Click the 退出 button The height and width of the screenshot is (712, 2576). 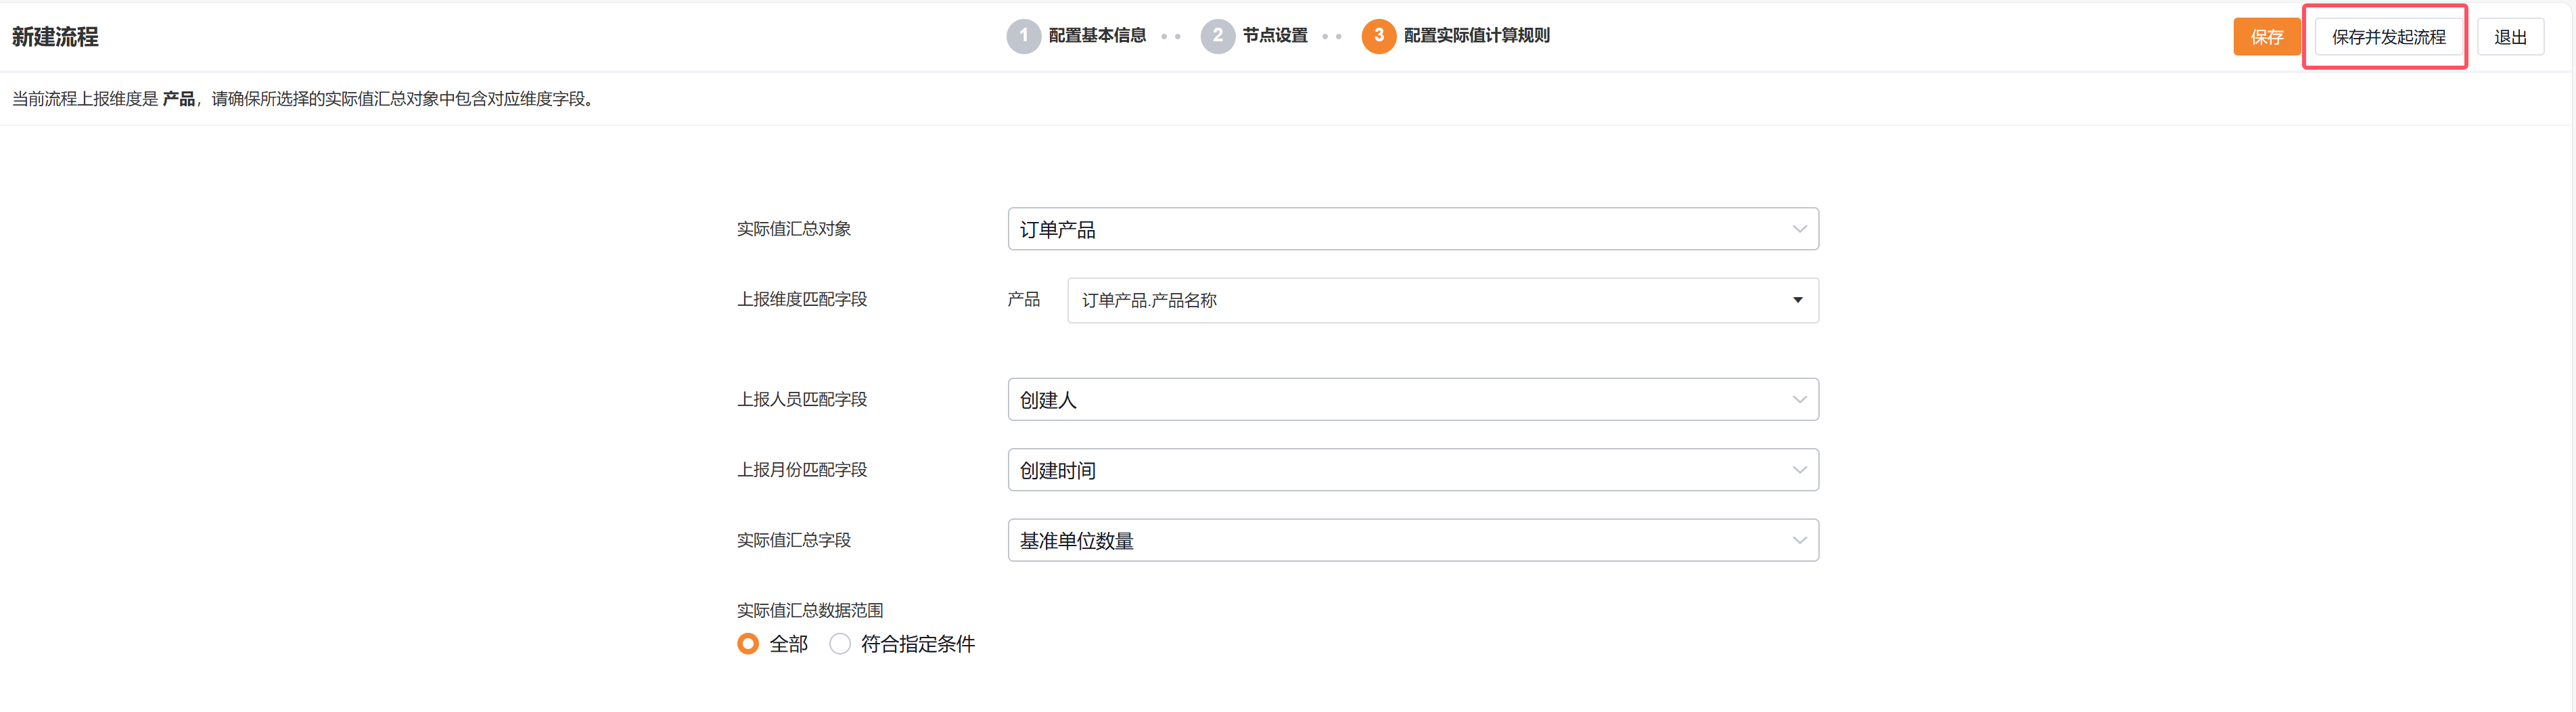click(x=2510, y=37)
